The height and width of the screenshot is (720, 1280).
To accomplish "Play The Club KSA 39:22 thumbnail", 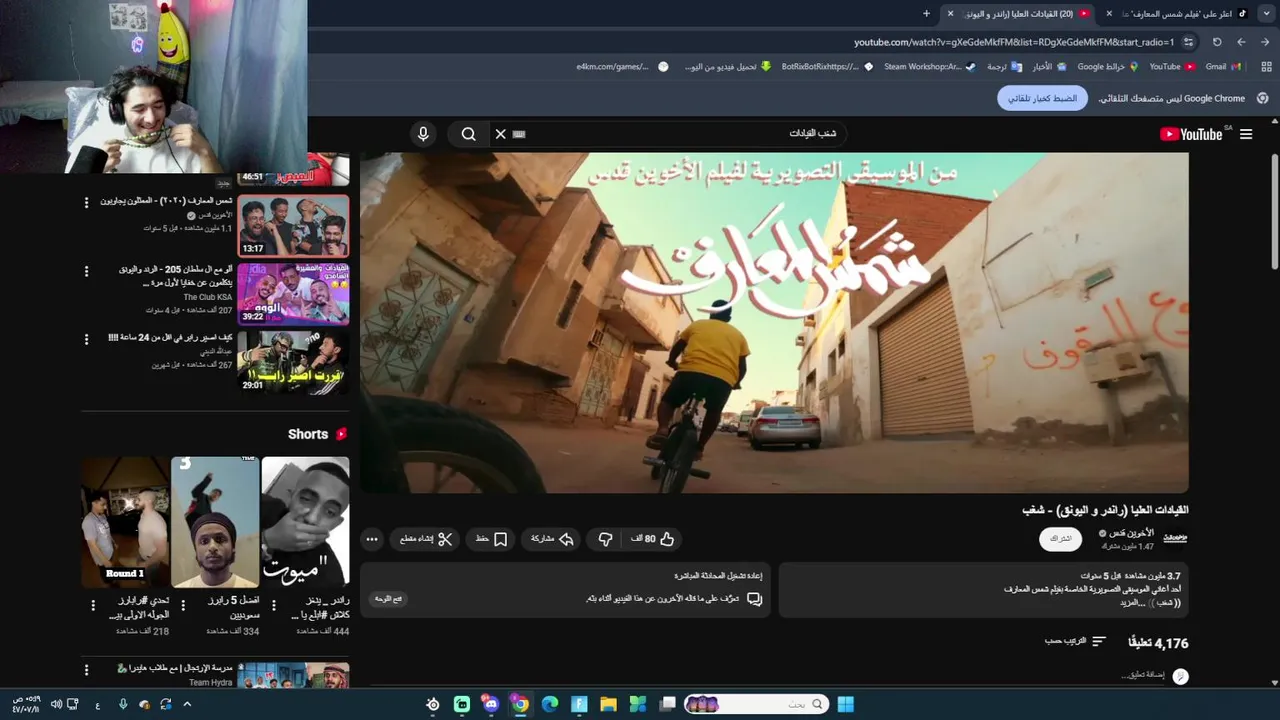I will click(x=293, y=294).
